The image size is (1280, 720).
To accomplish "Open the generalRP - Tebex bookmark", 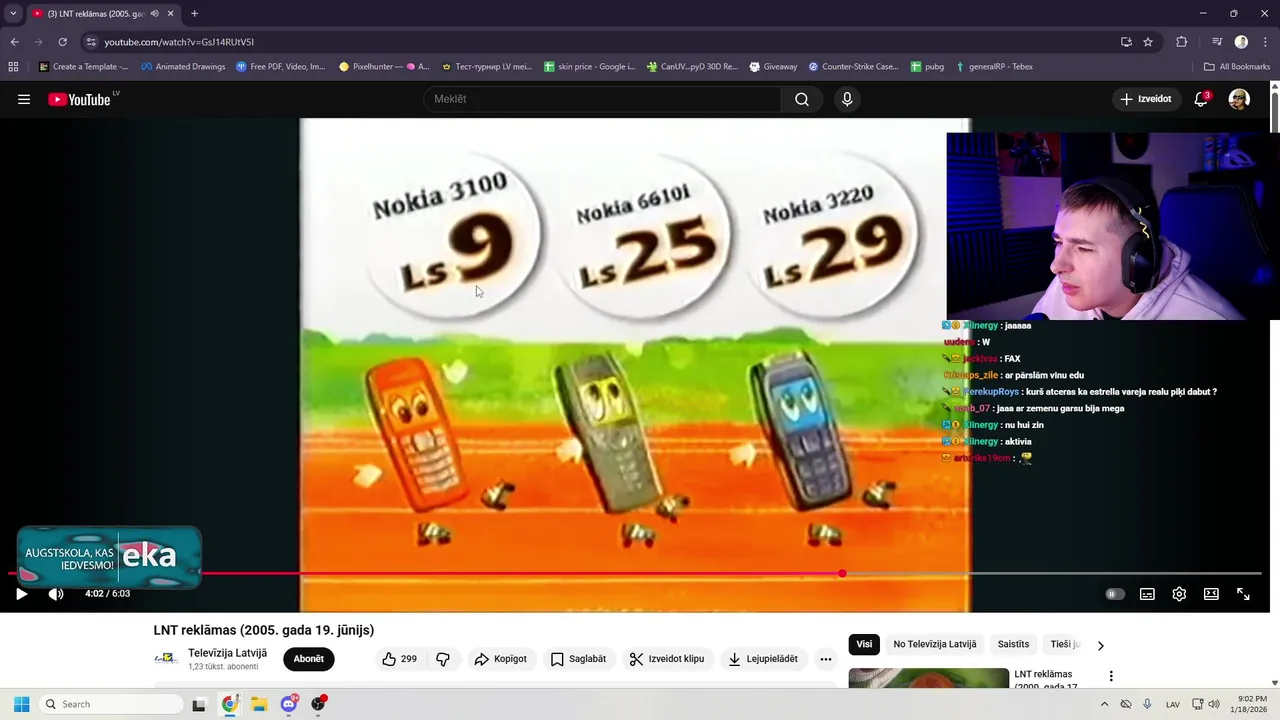I will pyautogui.click(x=994, y=67).
